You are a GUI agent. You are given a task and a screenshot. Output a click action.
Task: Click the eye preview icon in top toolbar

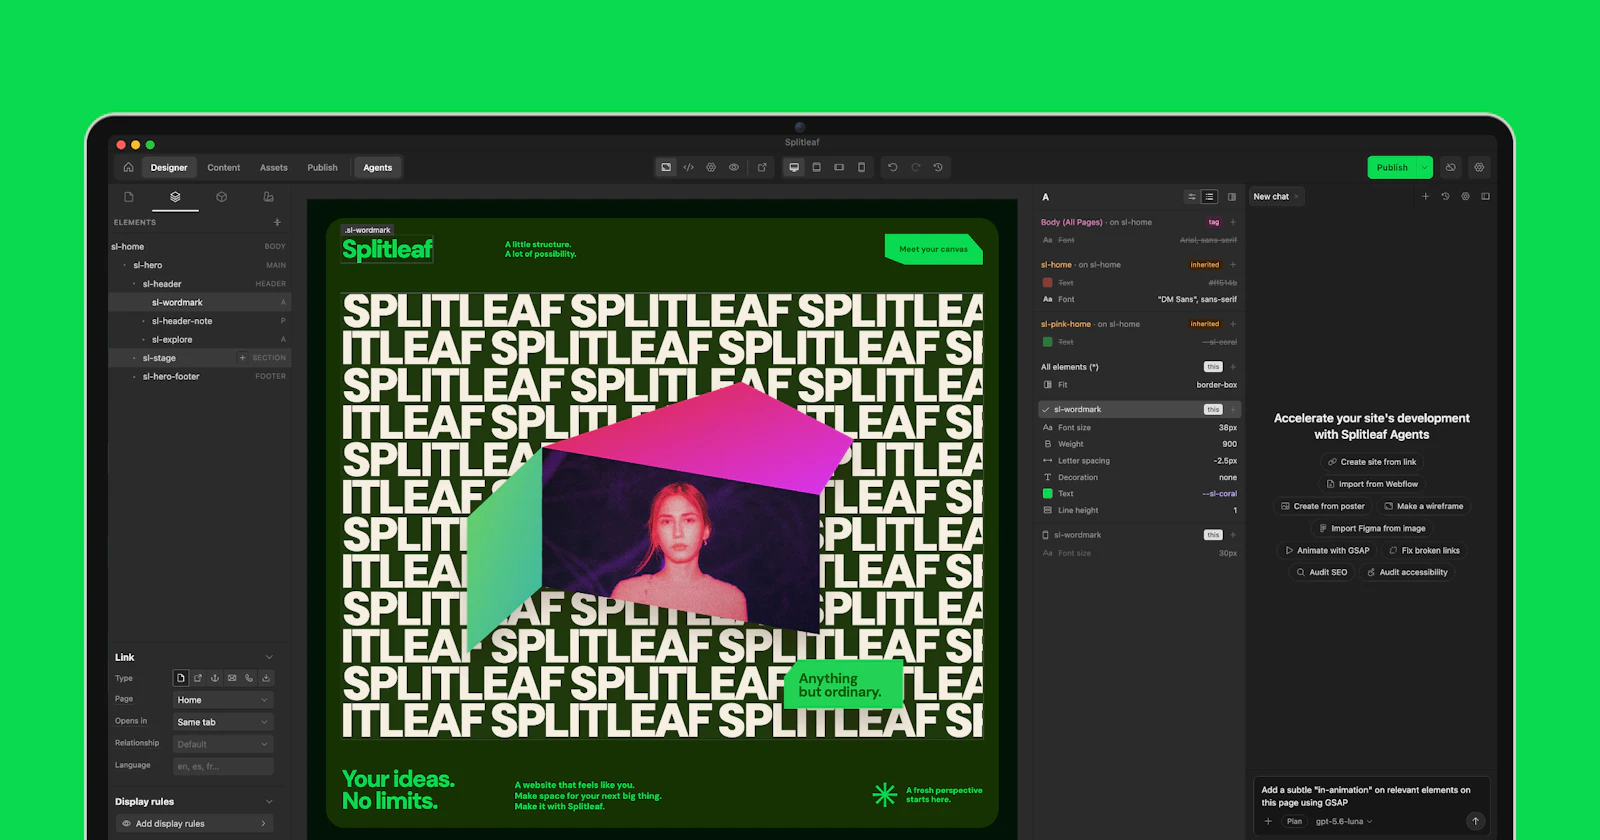pos(734,168)
